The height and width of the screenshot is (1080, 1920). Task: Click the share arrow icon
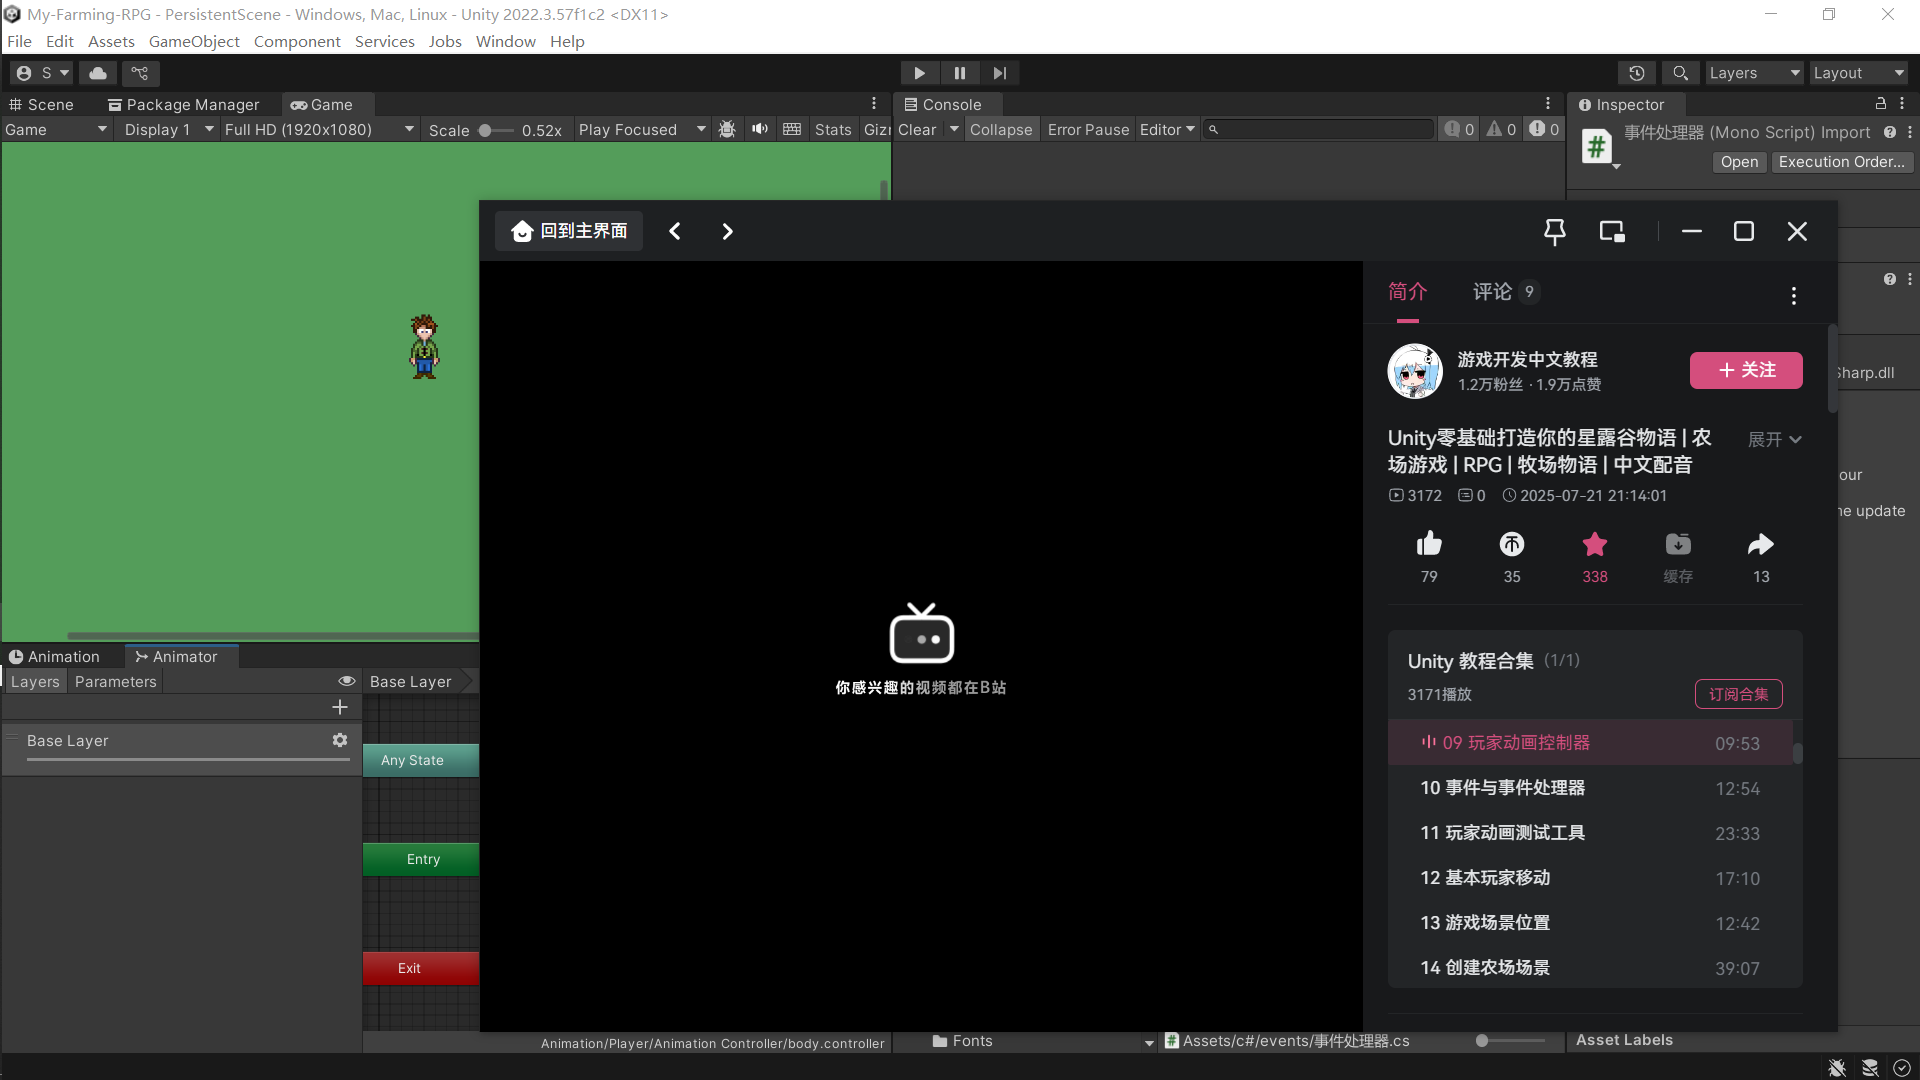(x=1760, y=545)
